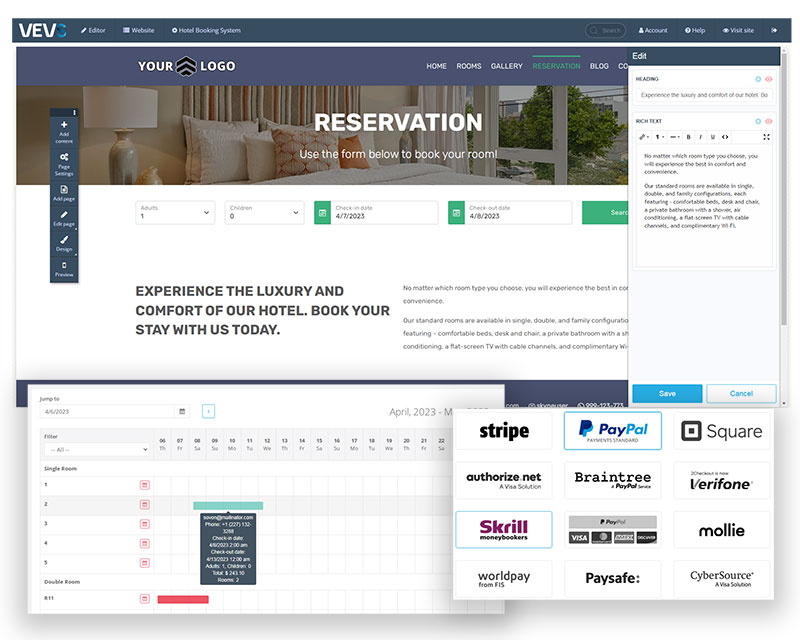This screenshot has width=800, height=640.
Task: Go to the GALLERY page in site navigation
Action: 507,66
